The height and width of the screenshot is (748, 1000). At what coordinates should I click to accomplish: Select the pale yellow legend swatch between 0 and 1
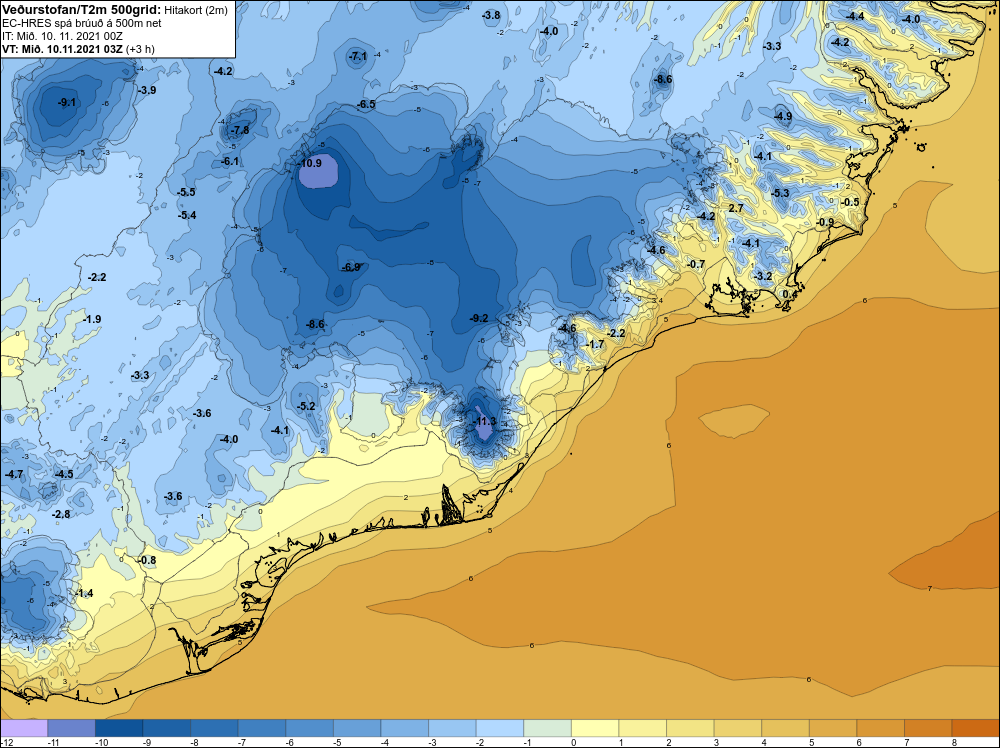(595, 728)
